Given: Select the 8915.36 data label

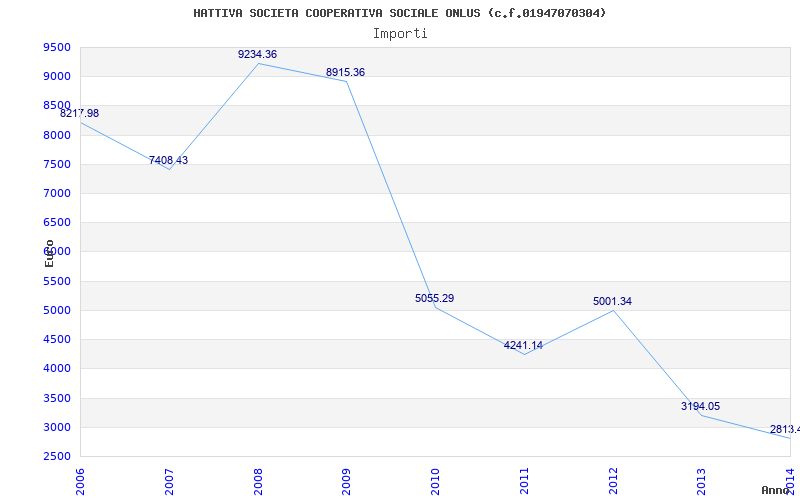Looking at the screenshot, I should [345, 72].
